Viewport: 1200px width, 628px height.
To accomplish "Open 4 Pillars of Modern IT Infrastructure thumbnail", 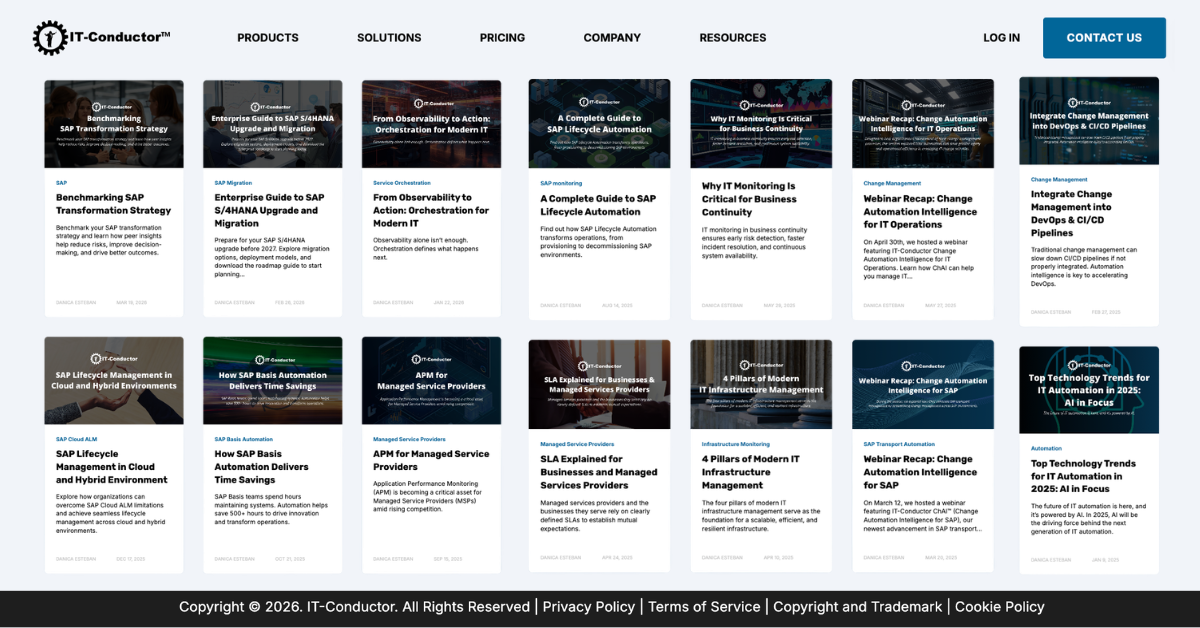I will (x=761, y=384).
